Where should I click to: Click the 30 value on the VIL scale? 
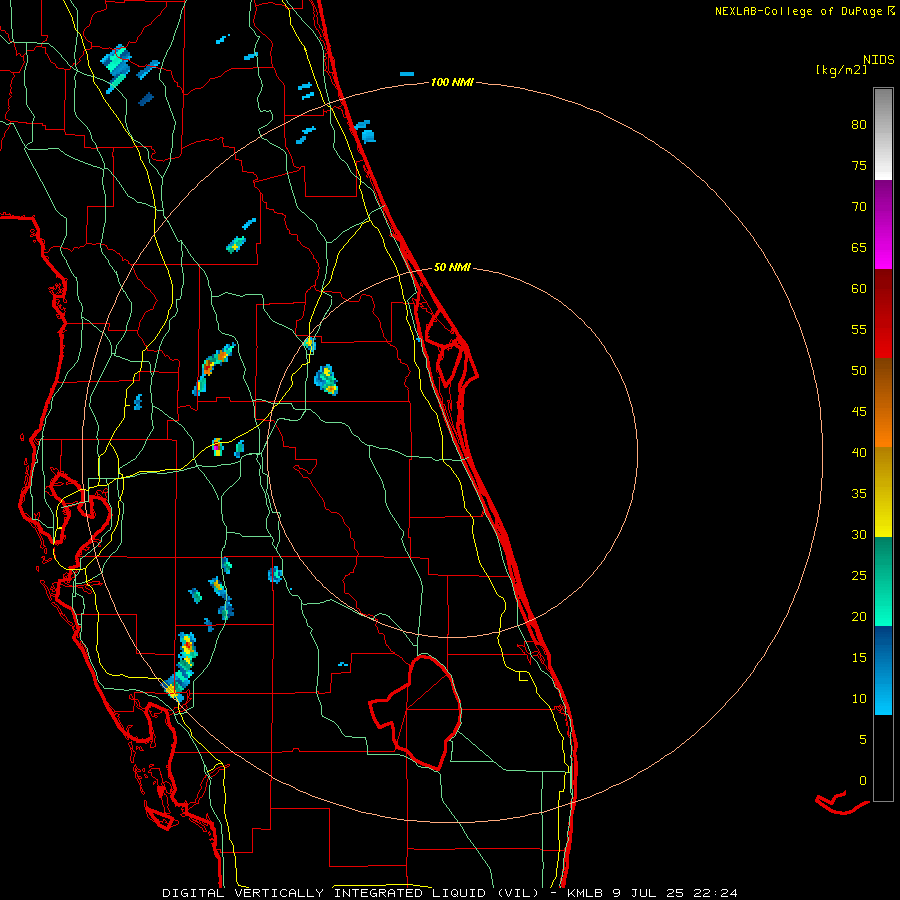tap(859, 535)
